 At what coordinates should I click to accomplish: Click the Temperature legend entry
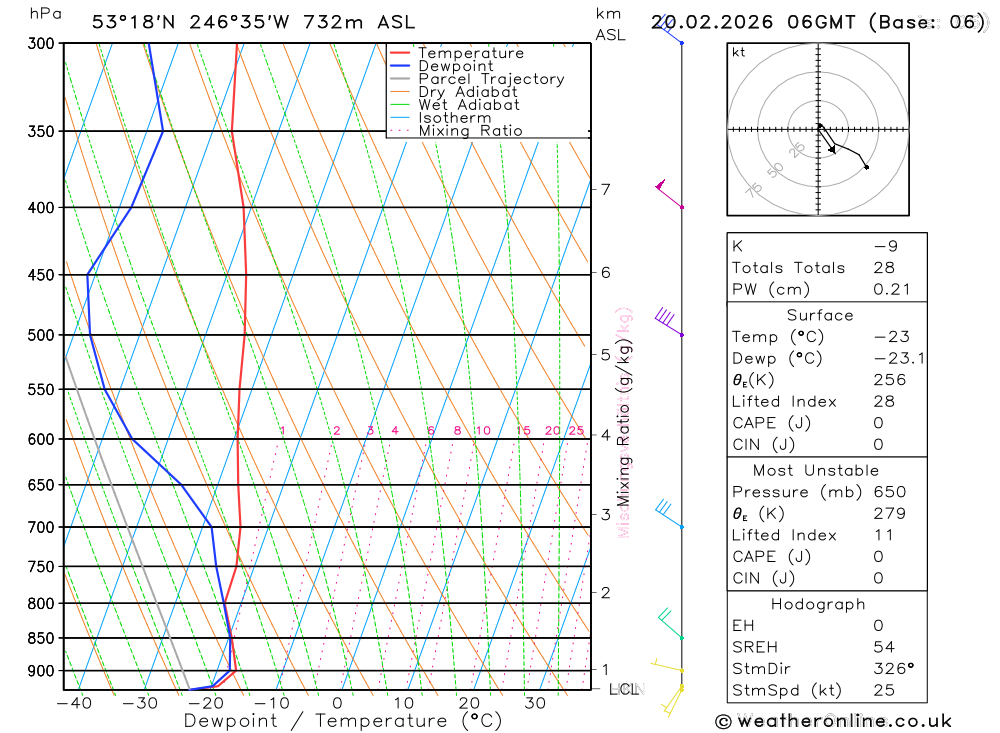coord(457,53)
